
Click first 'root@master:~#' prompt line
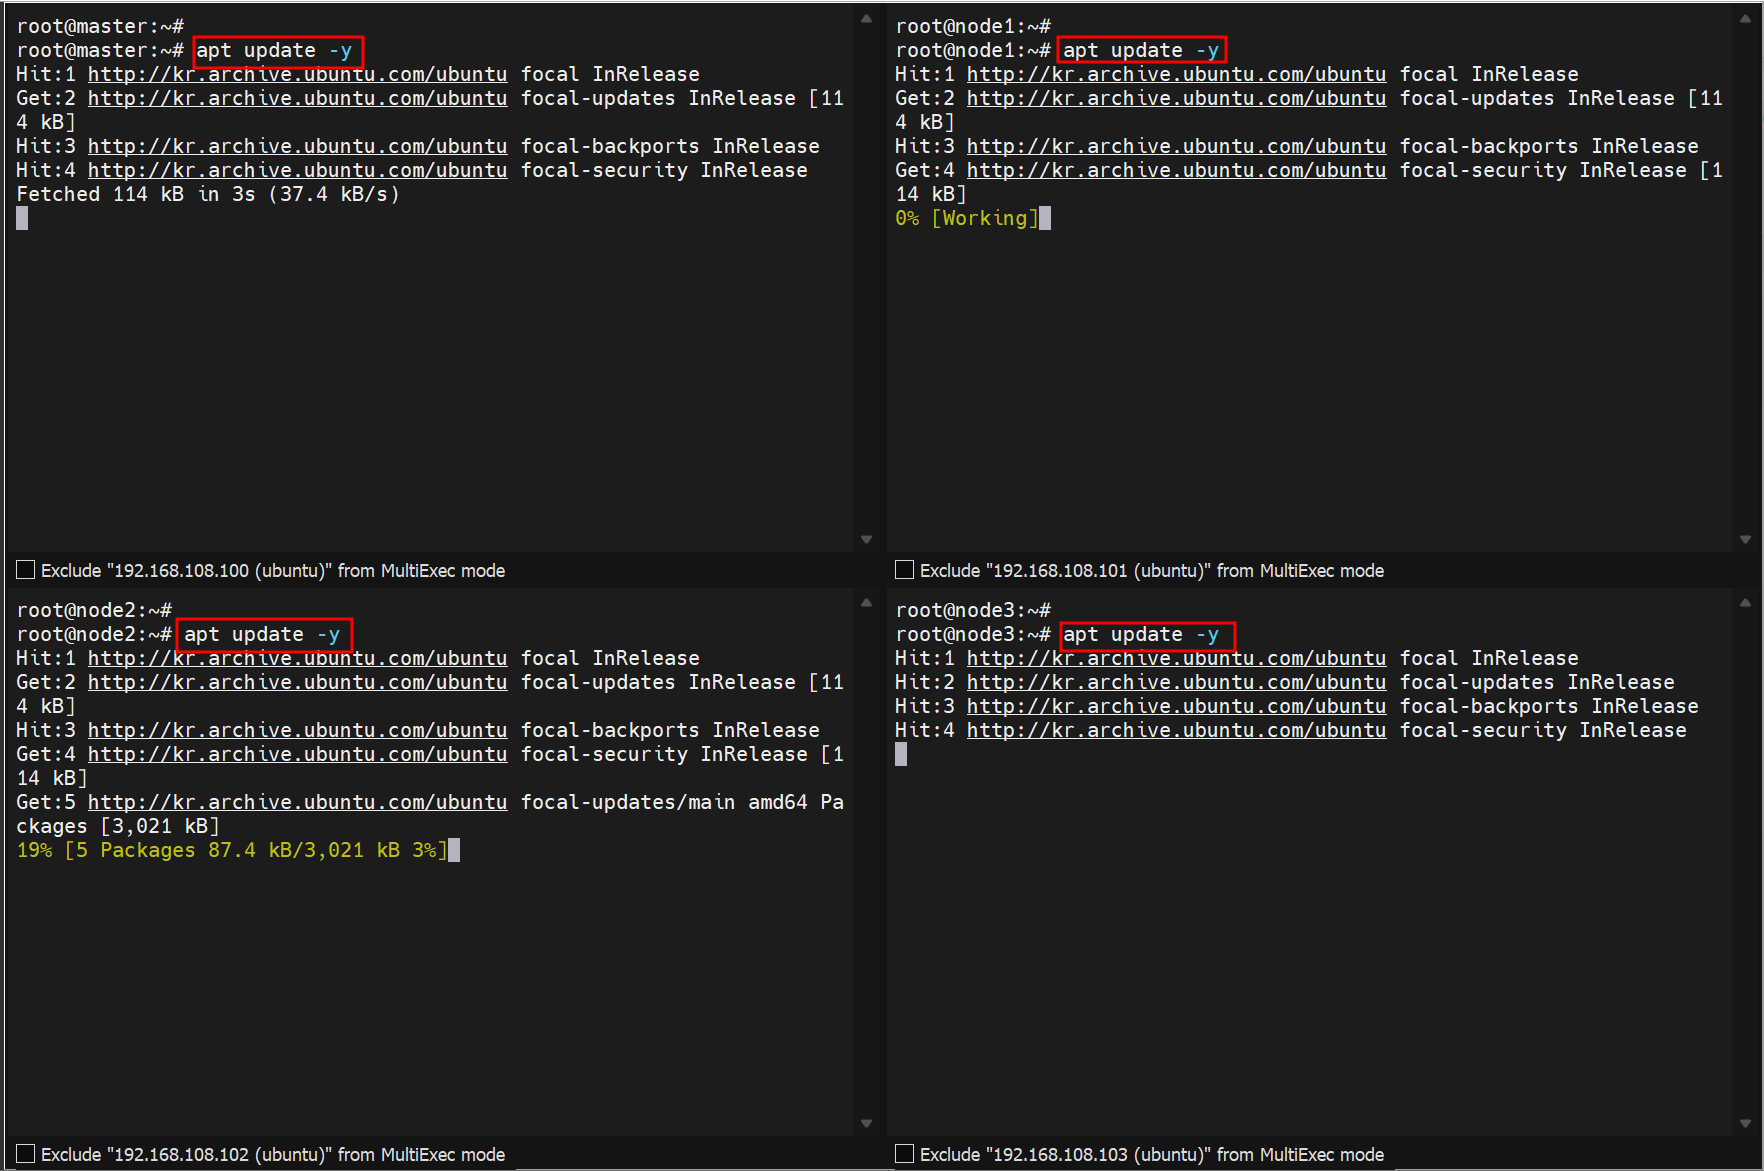[100, 26]
